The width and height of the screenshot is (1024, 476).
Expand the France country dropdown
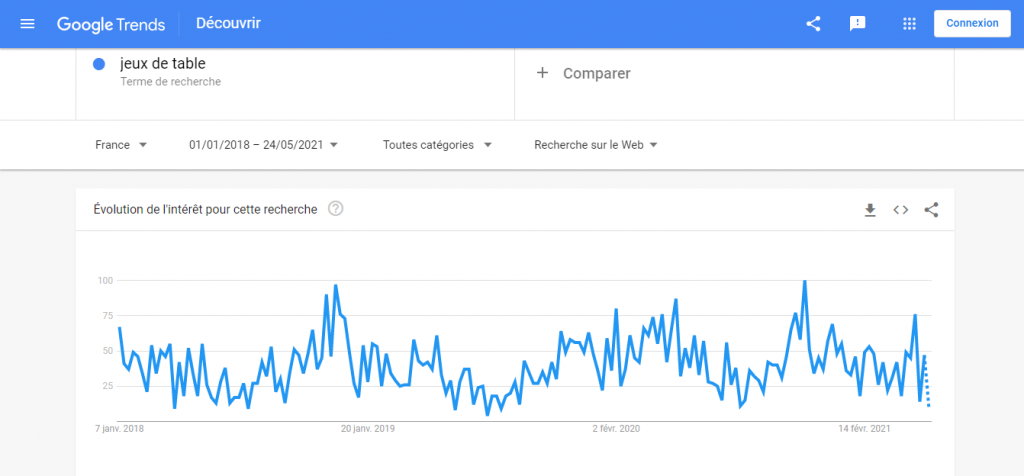121,145
